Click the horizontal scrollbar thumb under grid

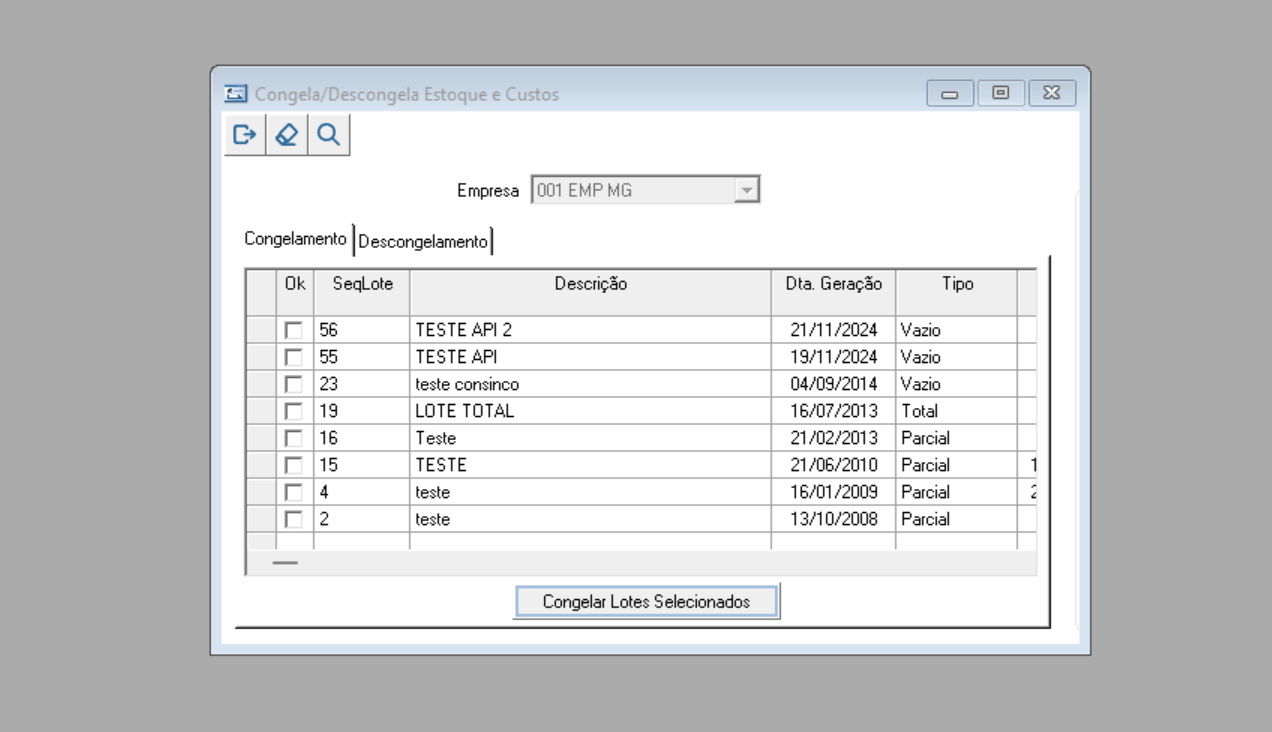click(x=285, y=563)
